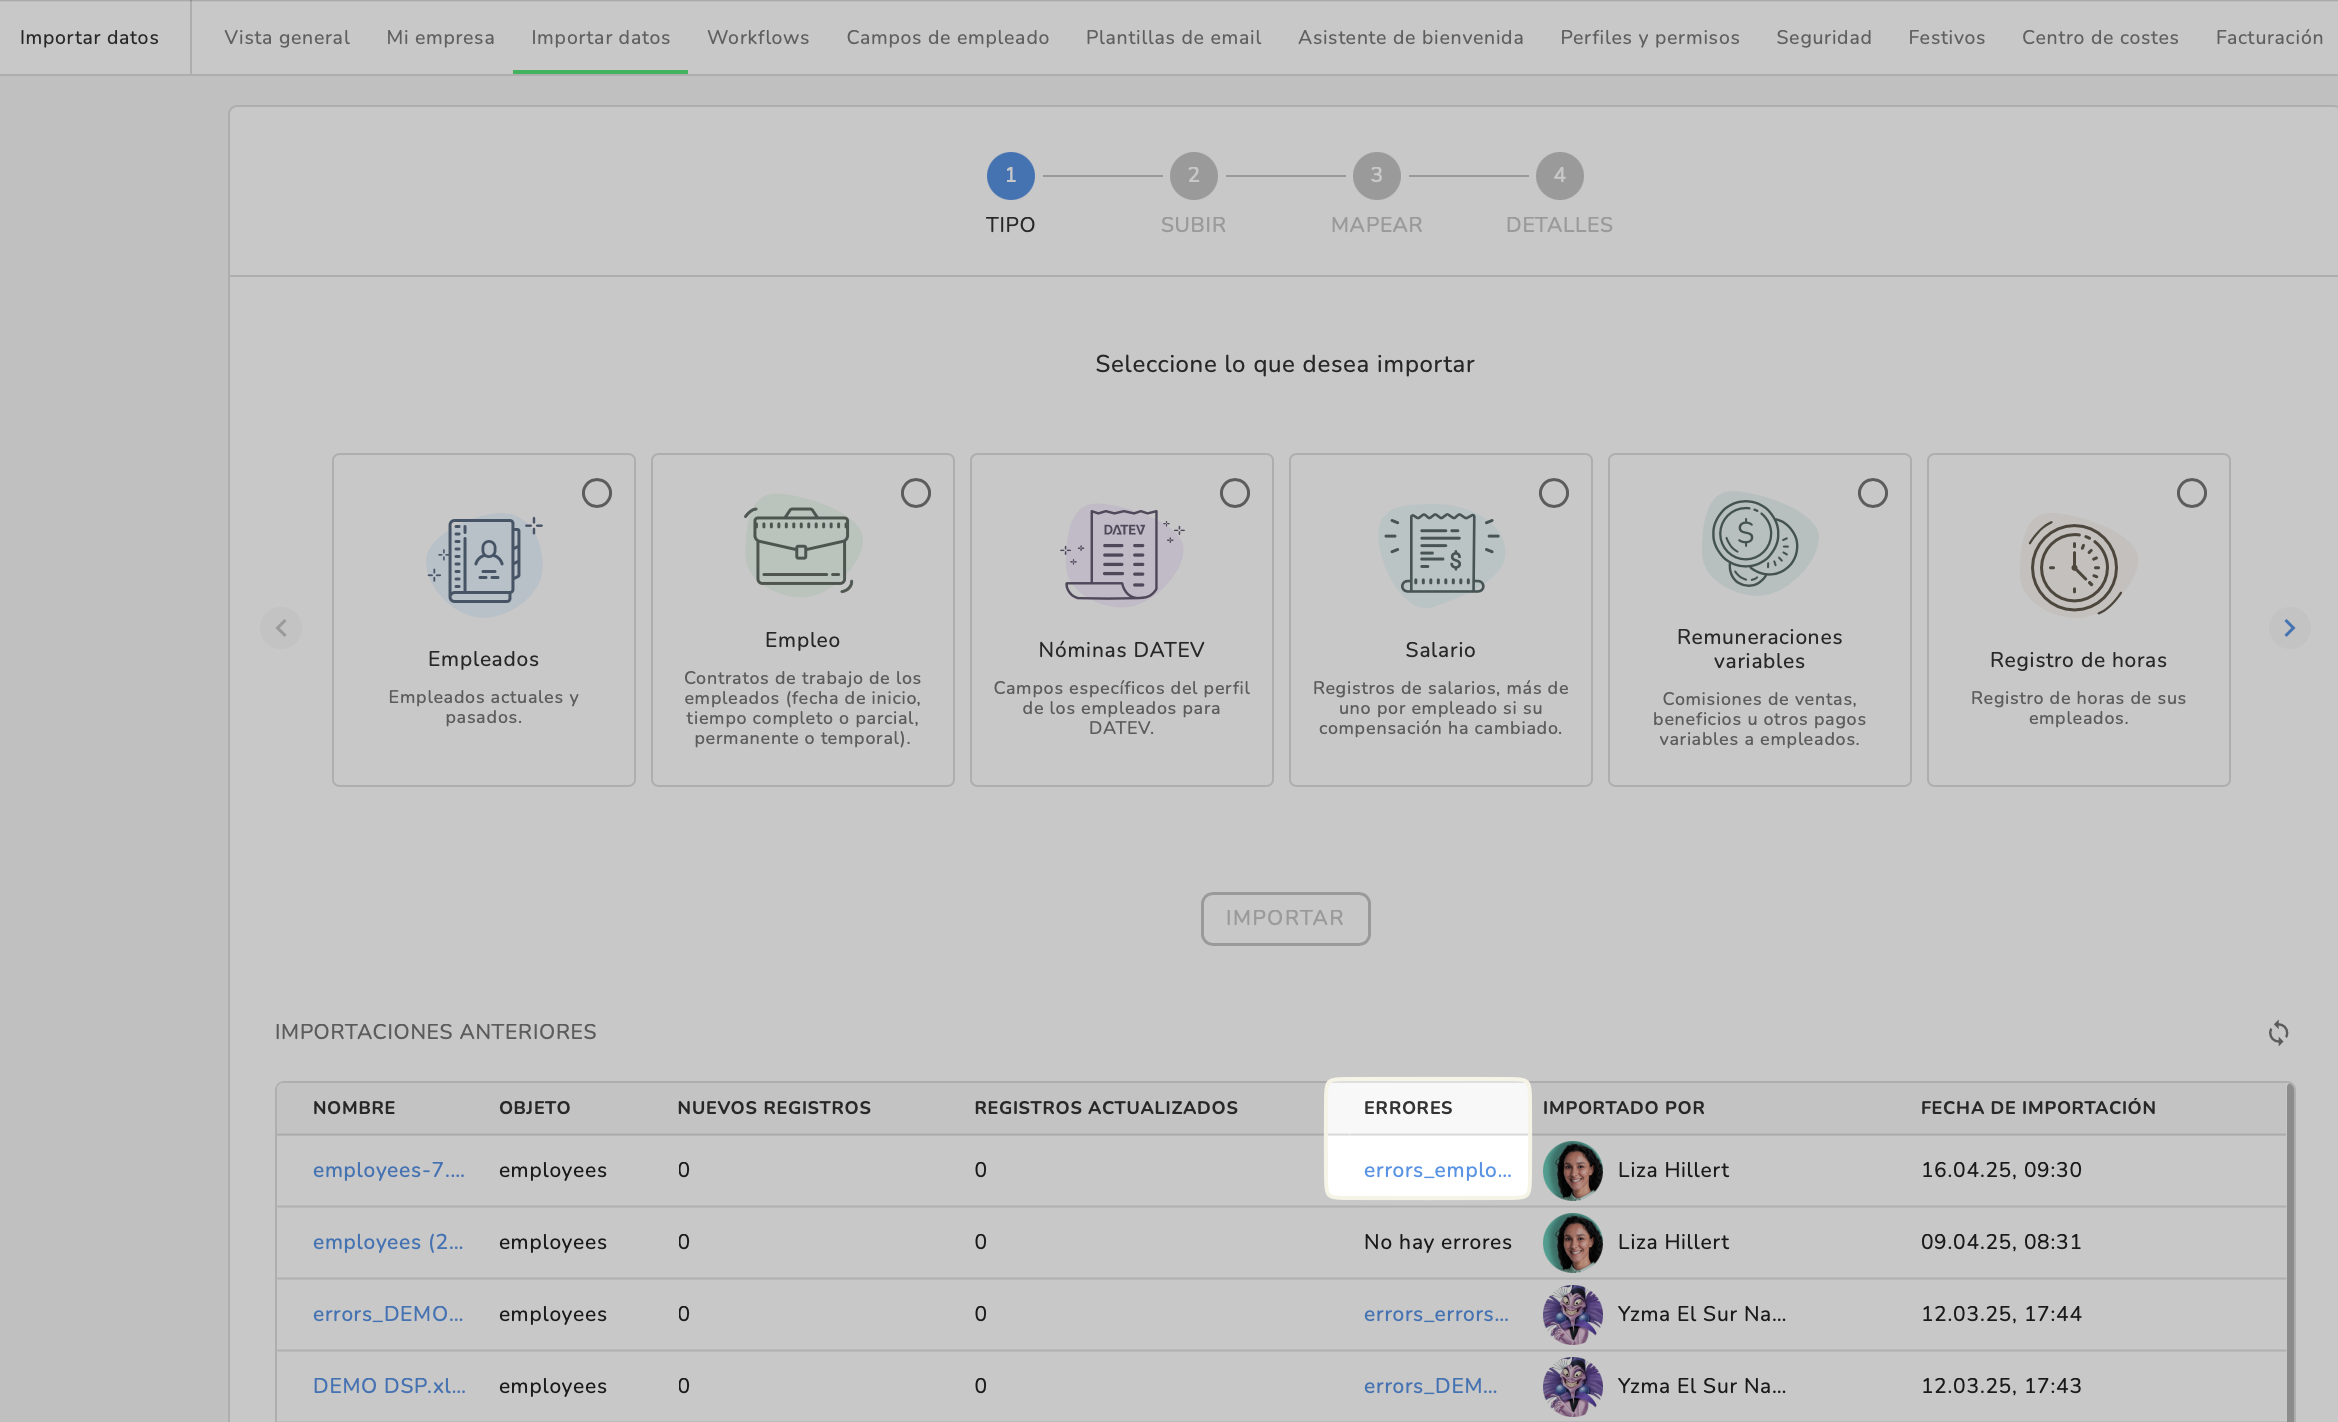Go to step 2 SUBIR in stepper
The image size is (2338, 1422).
click(1193, 176)
